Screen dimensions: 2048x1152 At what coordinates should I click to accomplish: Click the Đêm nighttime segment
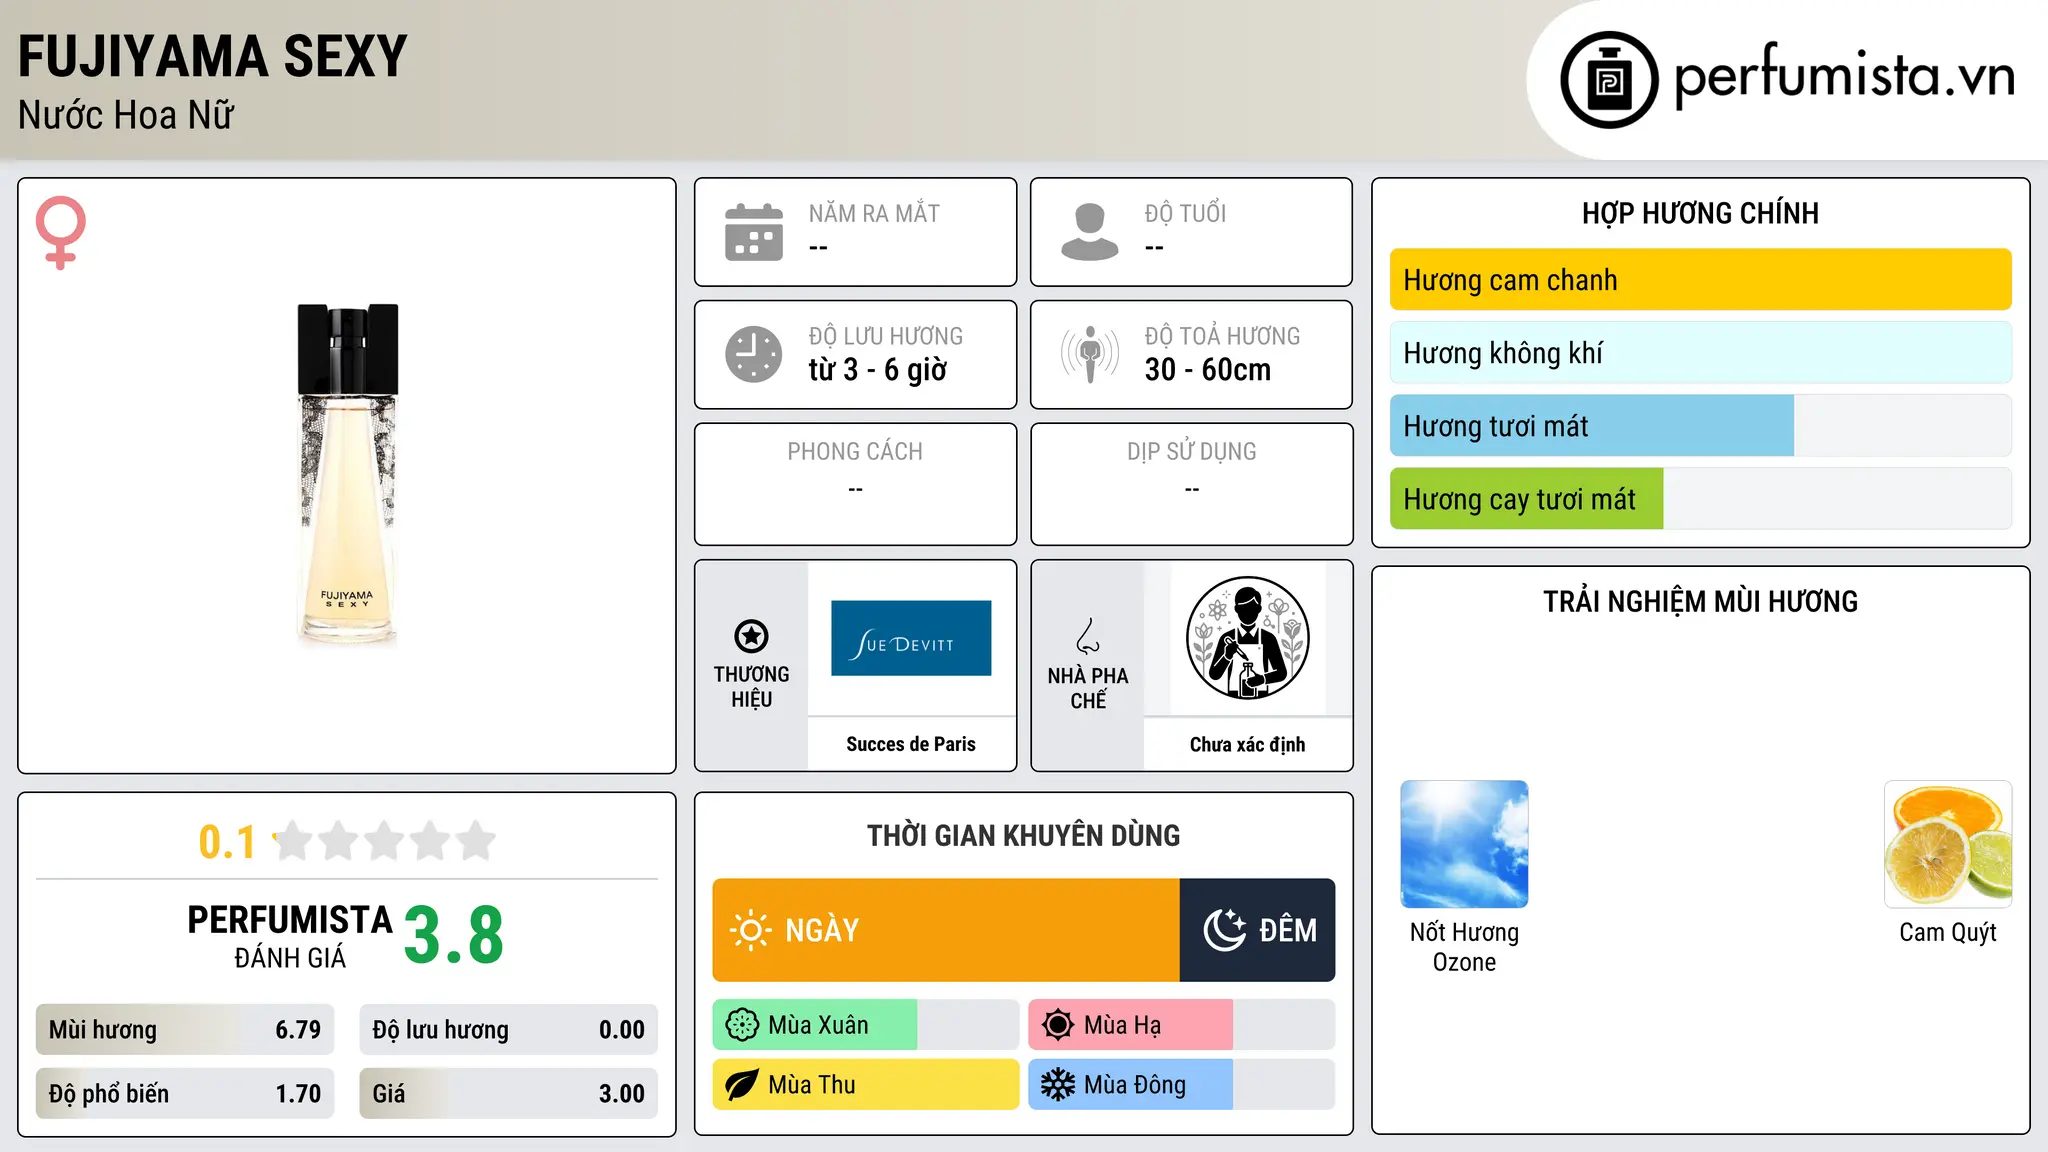[x=1258, y=930]
